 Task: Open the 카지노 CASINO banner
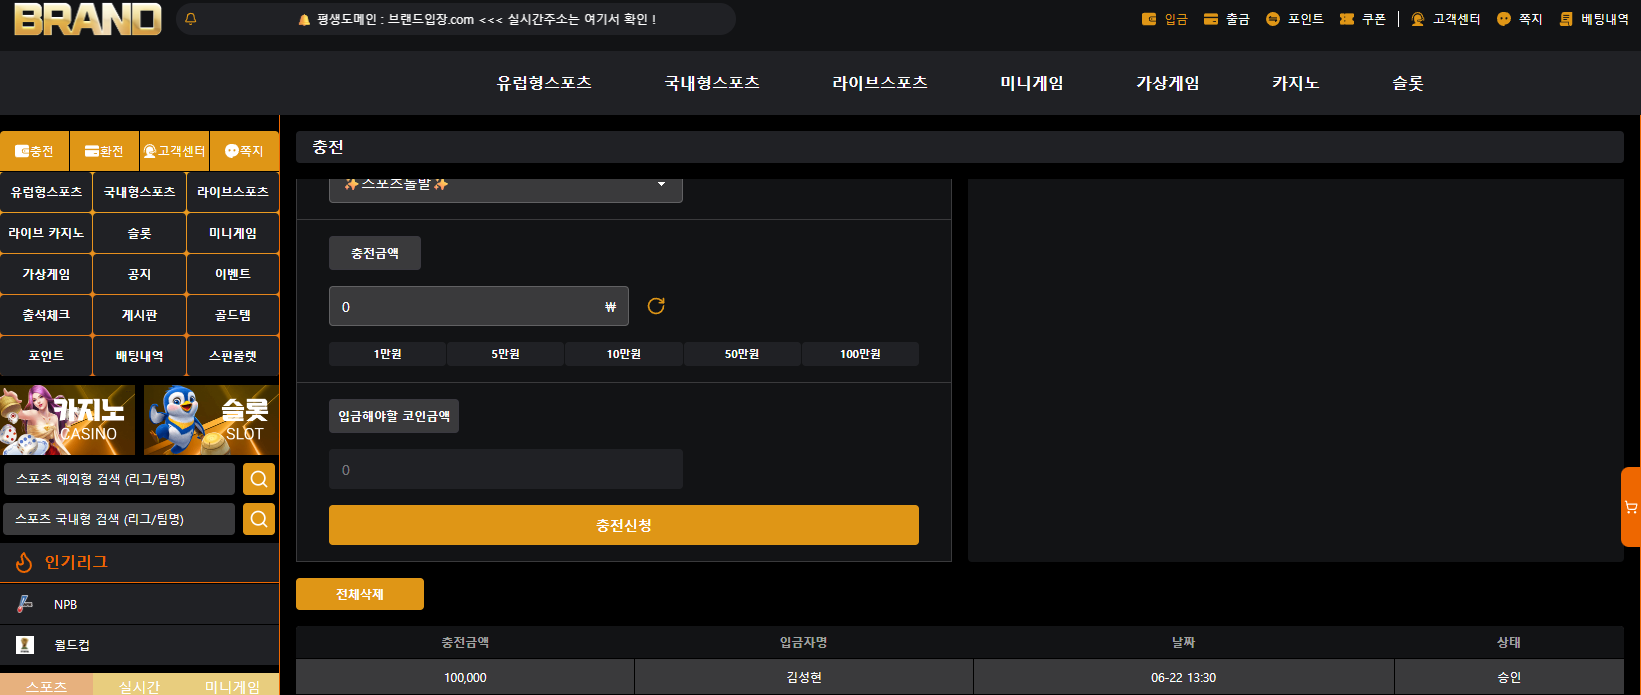[68, 420]
